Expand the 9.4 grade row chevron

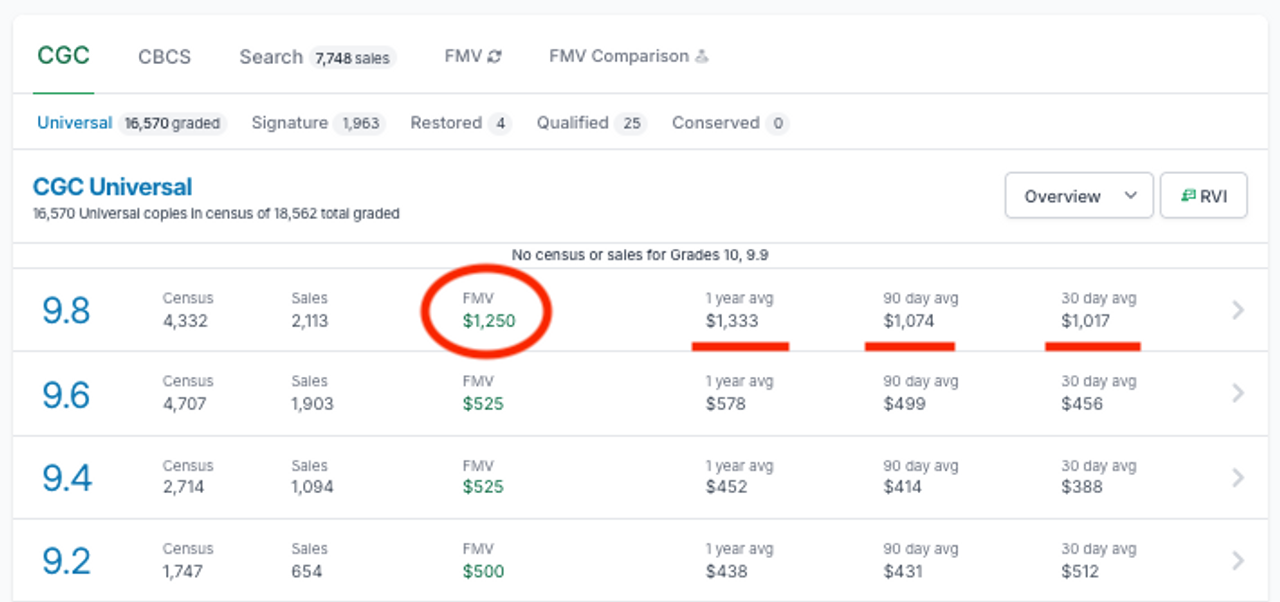click(x=1238, y=476)
